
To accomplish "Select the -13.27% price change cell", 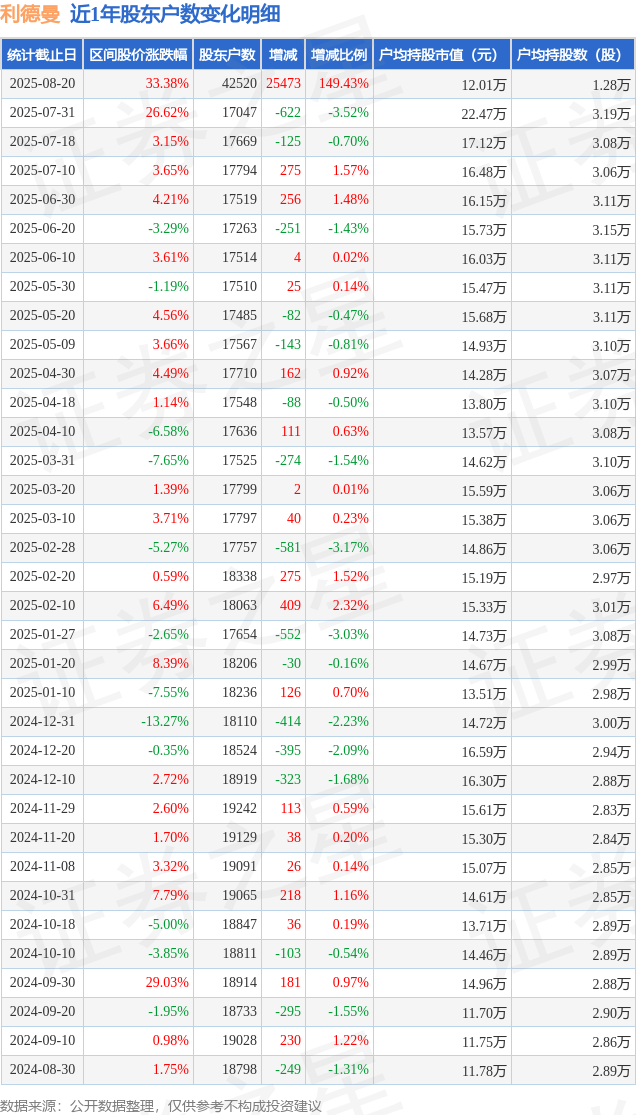I will (x=165, y=721).
